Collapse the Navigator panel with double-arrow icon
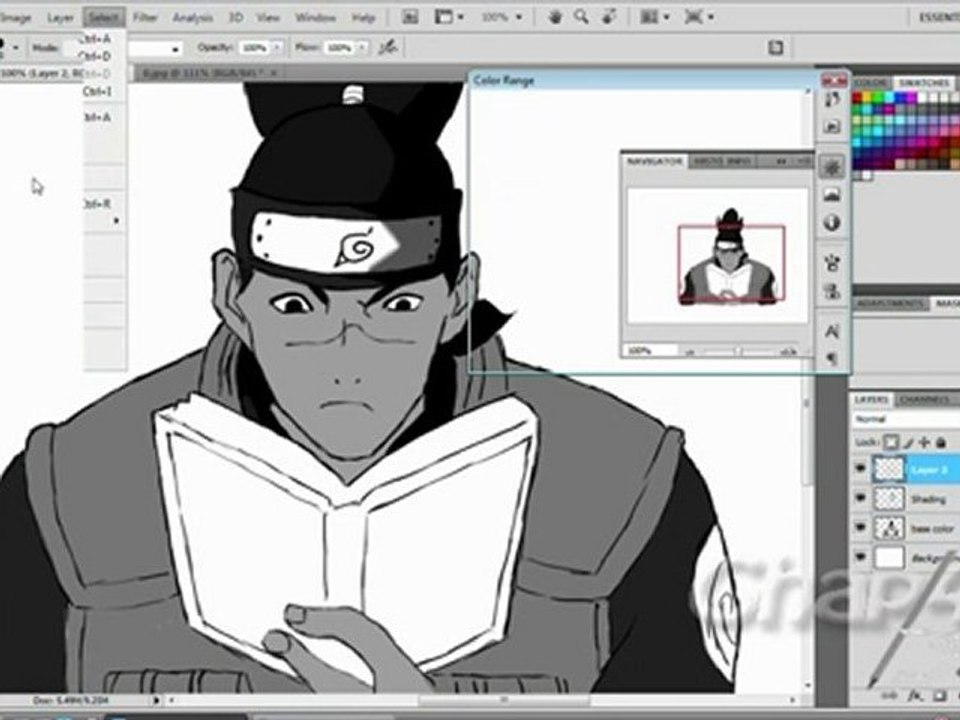 (x=782, y=162)
